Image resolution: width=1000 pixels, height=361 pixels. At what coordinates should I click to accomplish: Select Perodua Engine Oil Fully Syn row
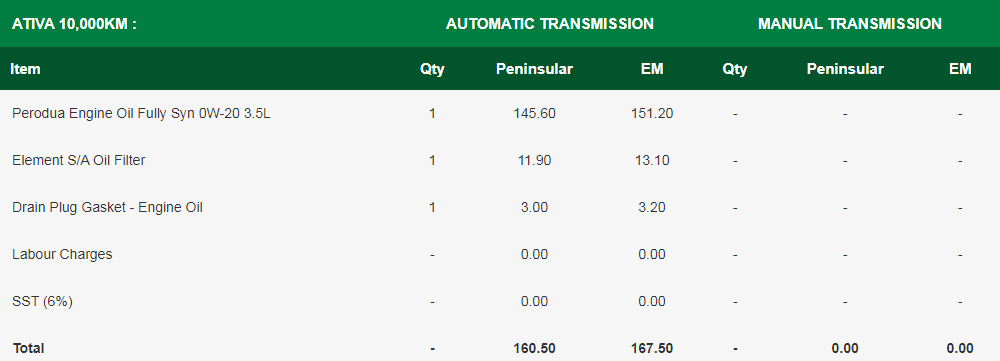pyautogui.click(x=500, y=114)
